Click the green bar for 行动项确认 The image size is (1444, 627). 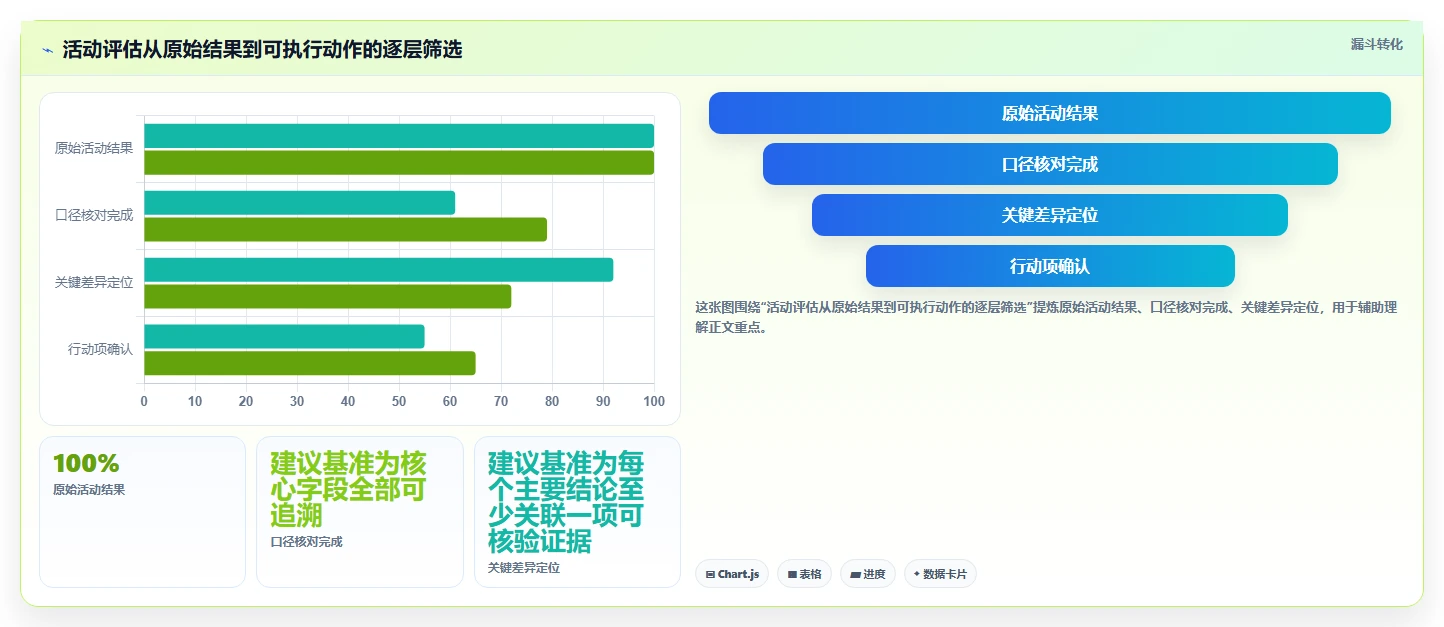[x=309, y=364]
